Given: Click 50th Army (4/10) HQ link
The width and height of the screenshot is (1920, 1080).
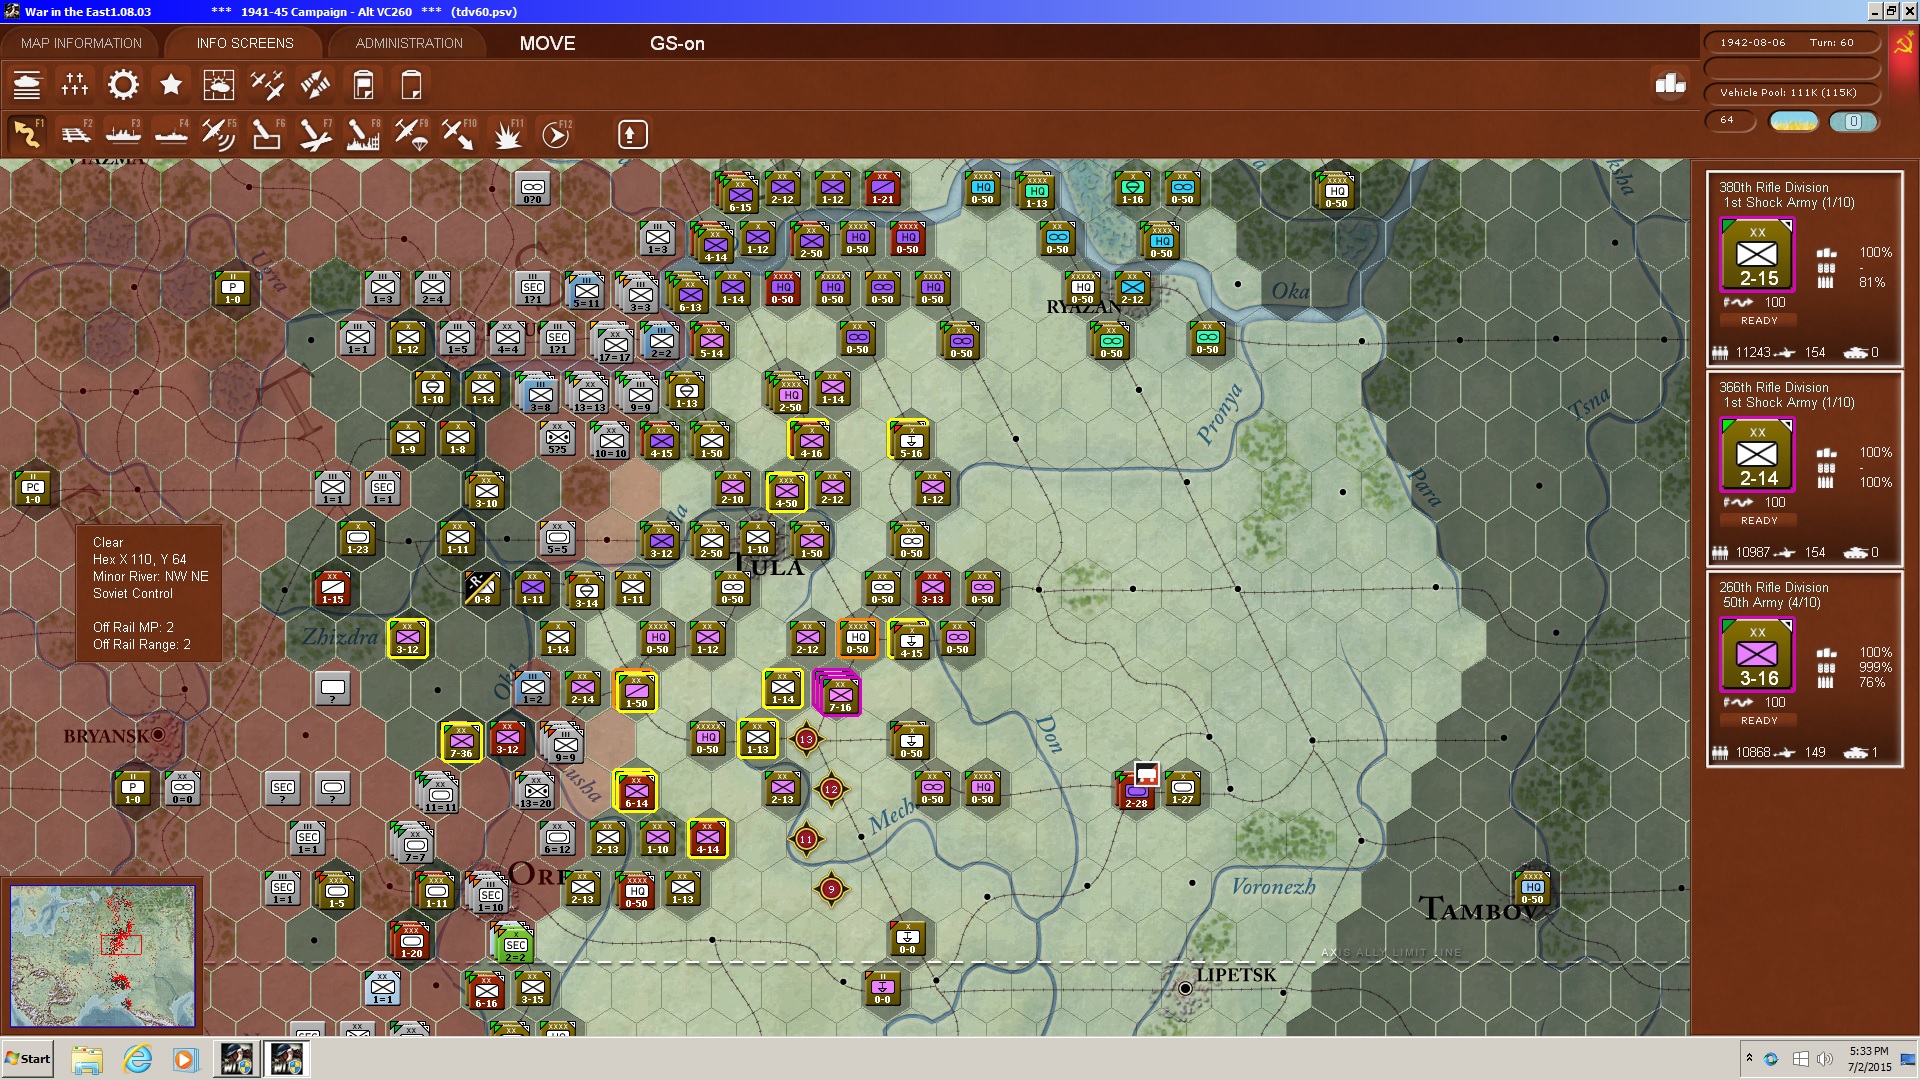Looking at the screenshot, I should 1771,603.
